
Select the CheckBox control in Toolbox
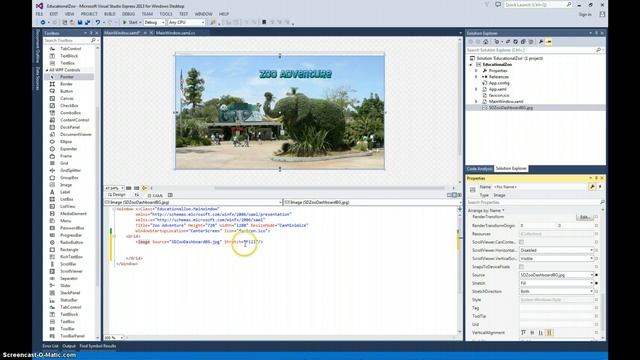(69, 106)
